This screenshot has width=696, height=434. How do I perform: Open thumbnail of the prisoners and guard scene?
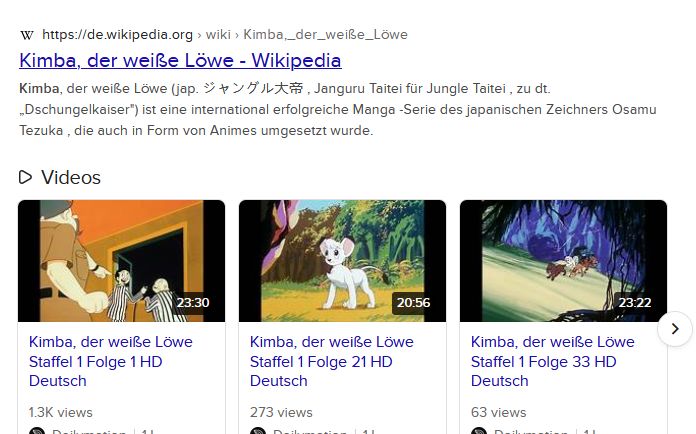click(x=121, y=261)
